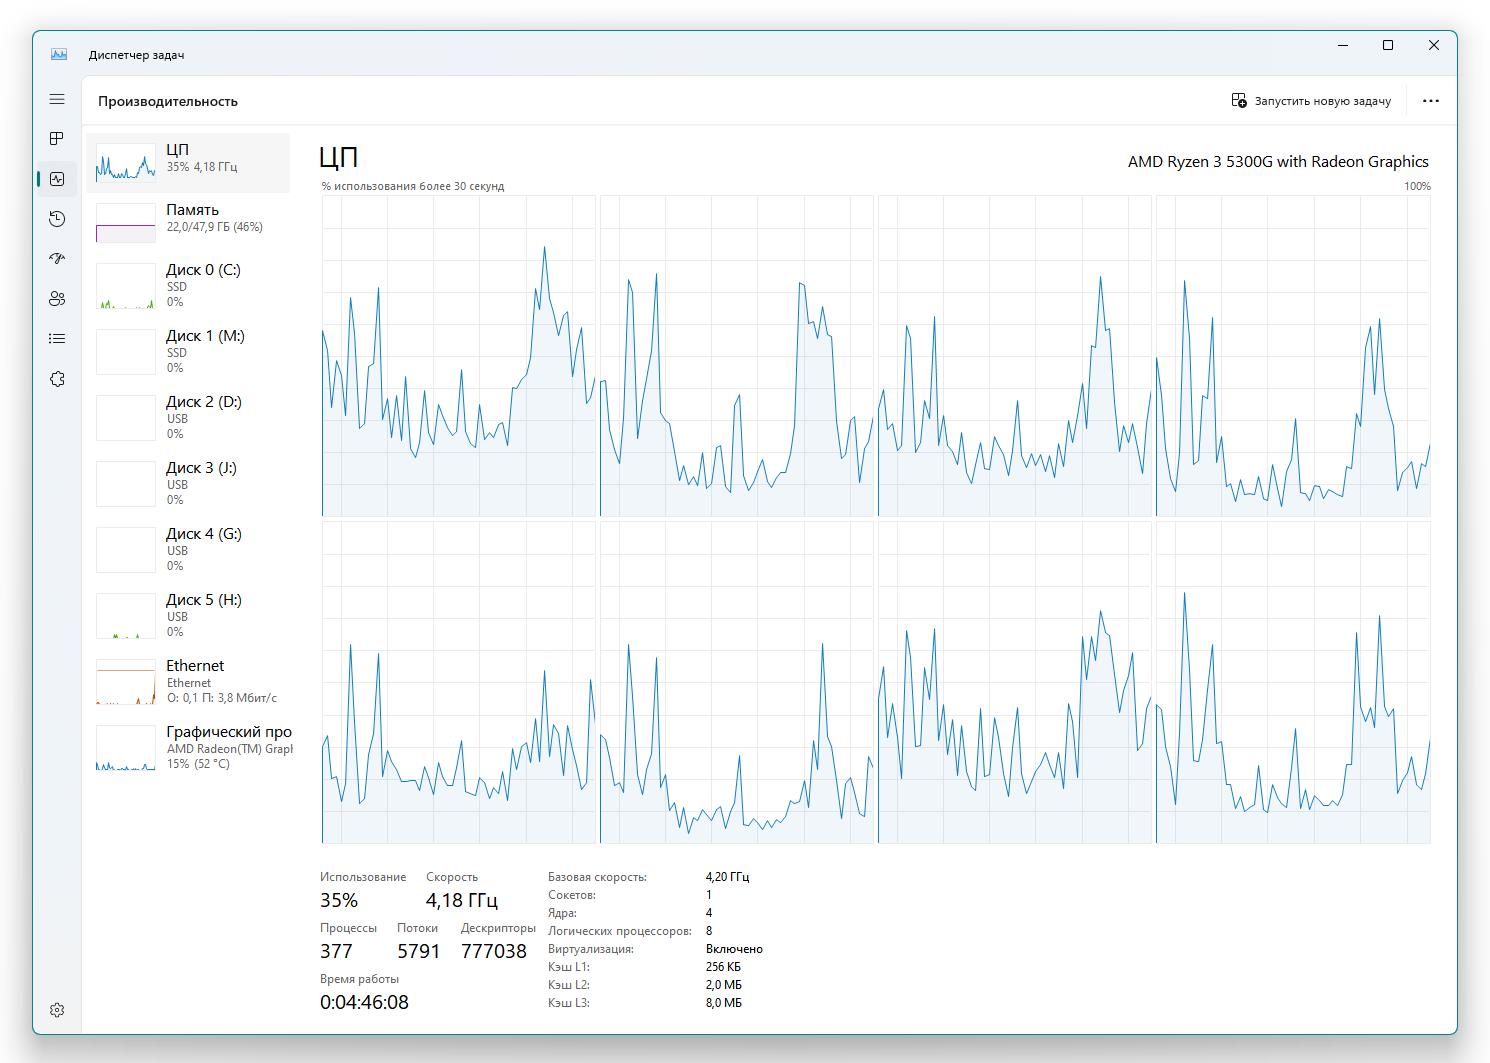The width and height of the screenshot is (1490, 1063).
Task: Click the L3 cache value '8,0 МБ'
Action: pos(724,1003)
